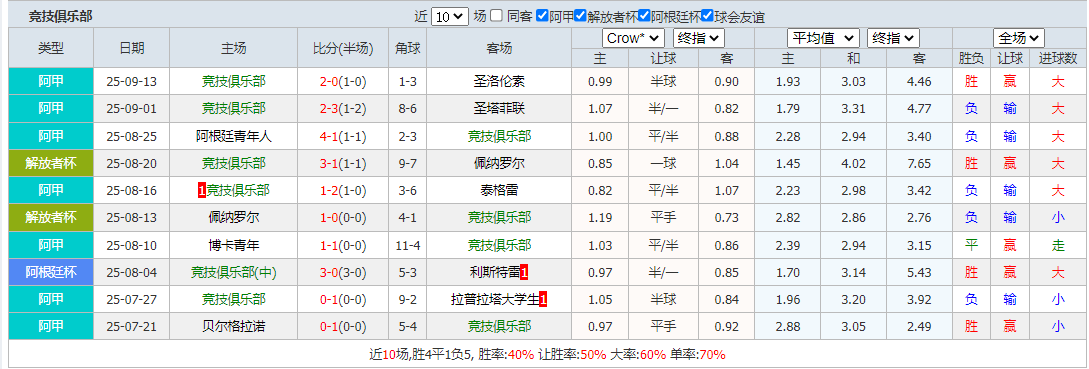Image resolution: width=1089 pixels, height=369 pixels.
Task: Click away odds value 7.65
Action: click(919, 163)
